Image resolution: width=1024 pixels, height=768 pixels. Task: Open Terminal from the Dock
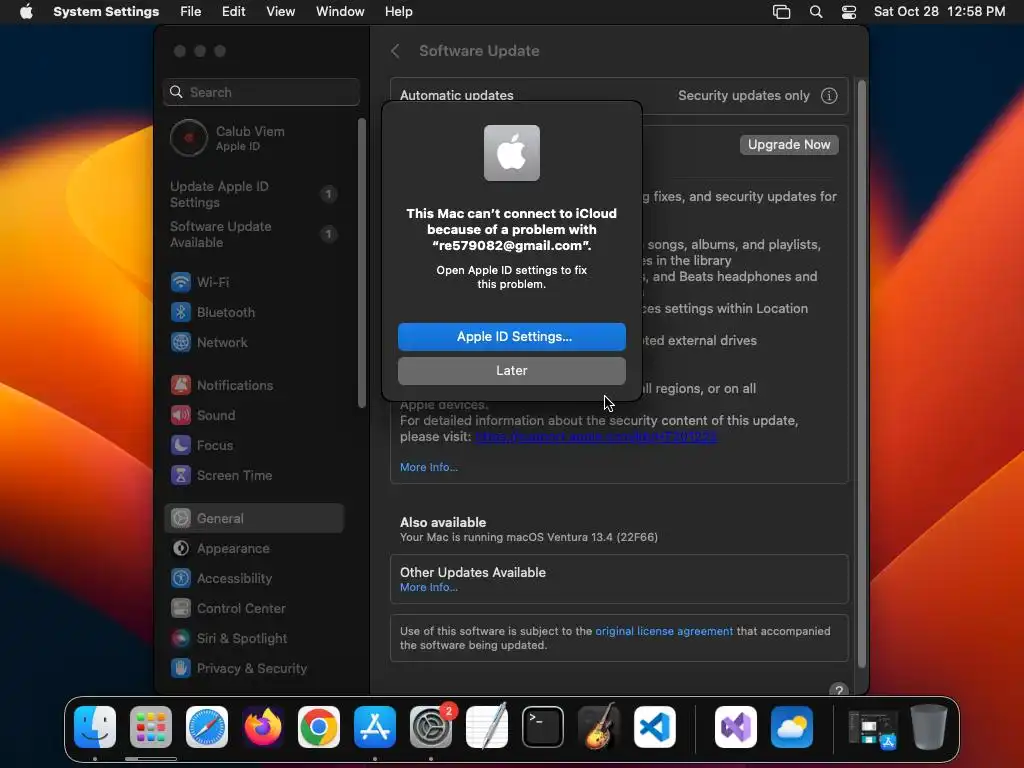(x=543, y=727)
